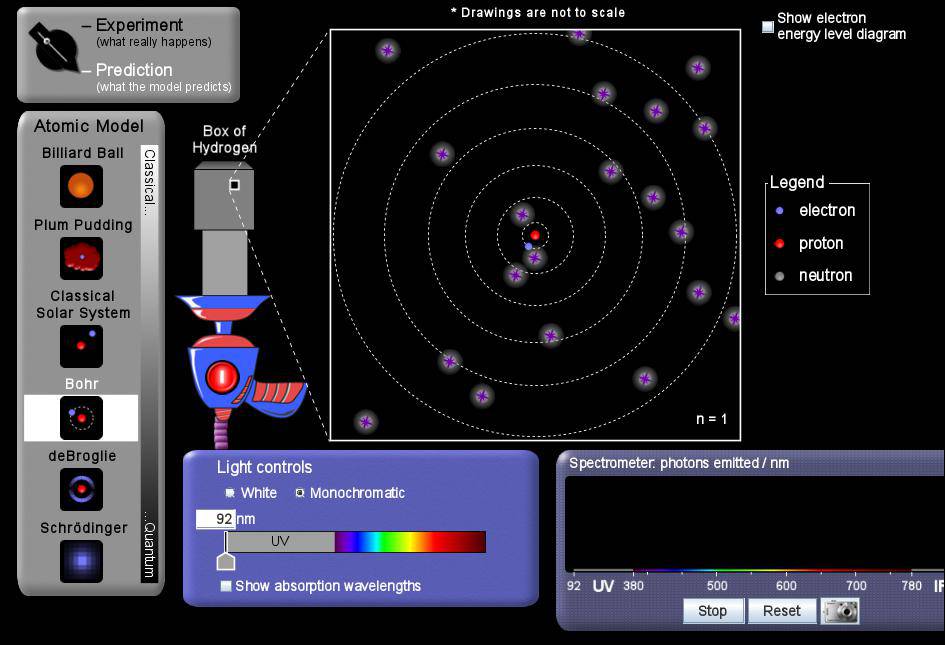Screen dimensions: 945x645
Task: Stop the spectrometer recording
Action: pos(713,610)
